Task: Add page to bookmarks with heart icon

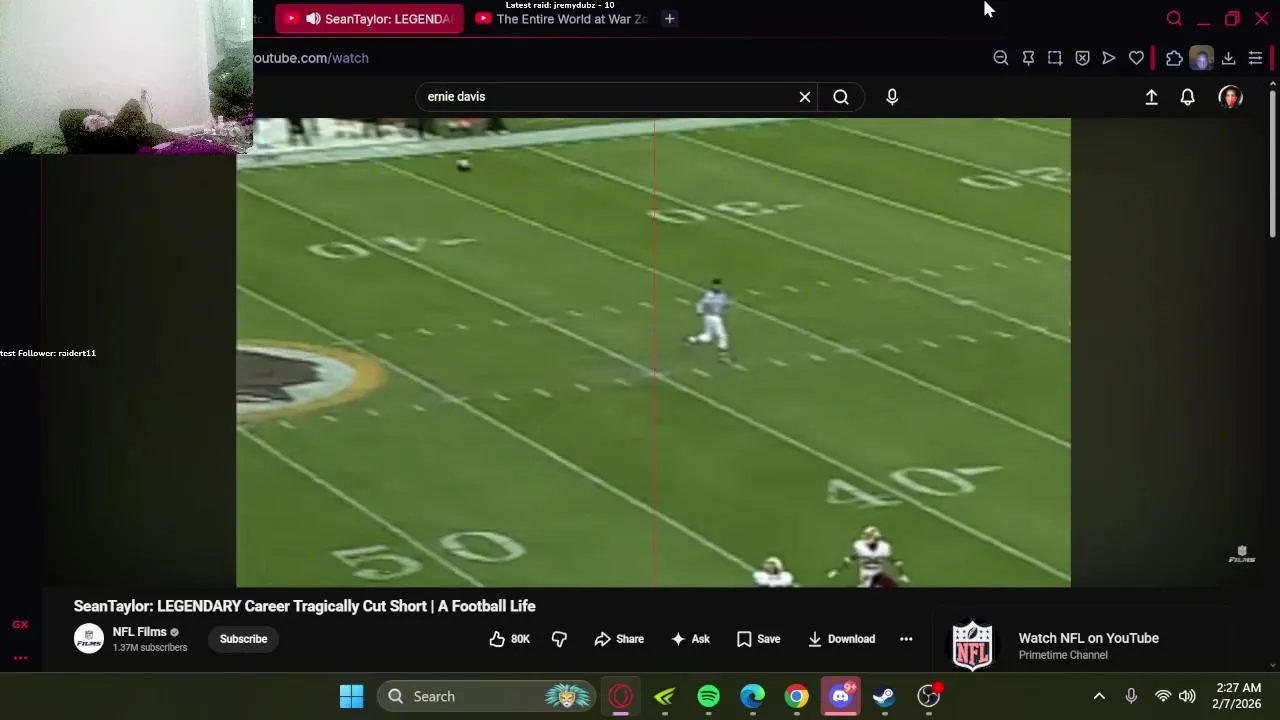Action: [1136, 58]
